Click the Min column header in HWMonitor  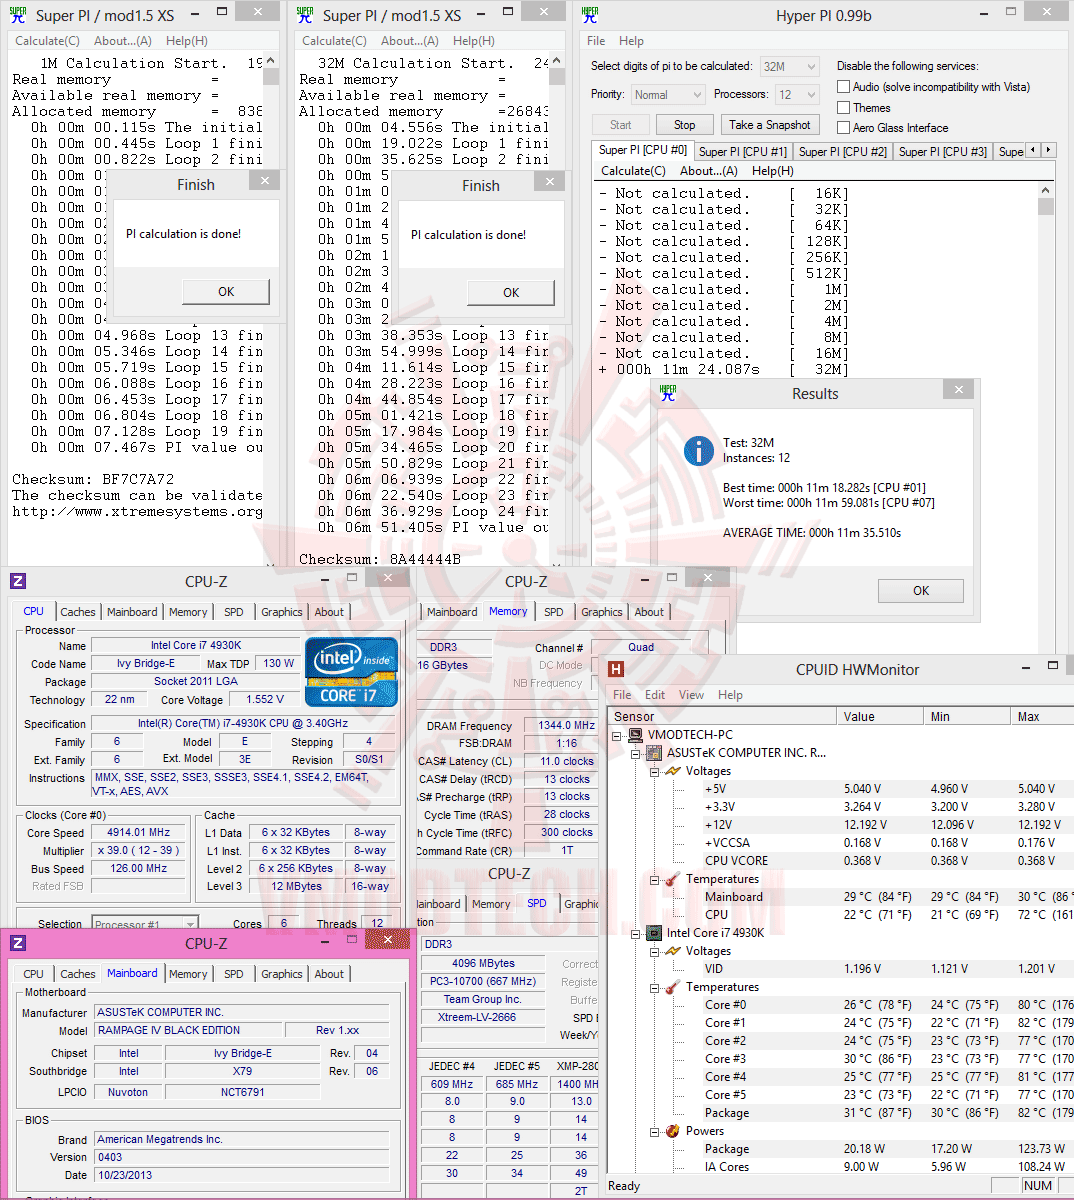[x=967, y=716]
